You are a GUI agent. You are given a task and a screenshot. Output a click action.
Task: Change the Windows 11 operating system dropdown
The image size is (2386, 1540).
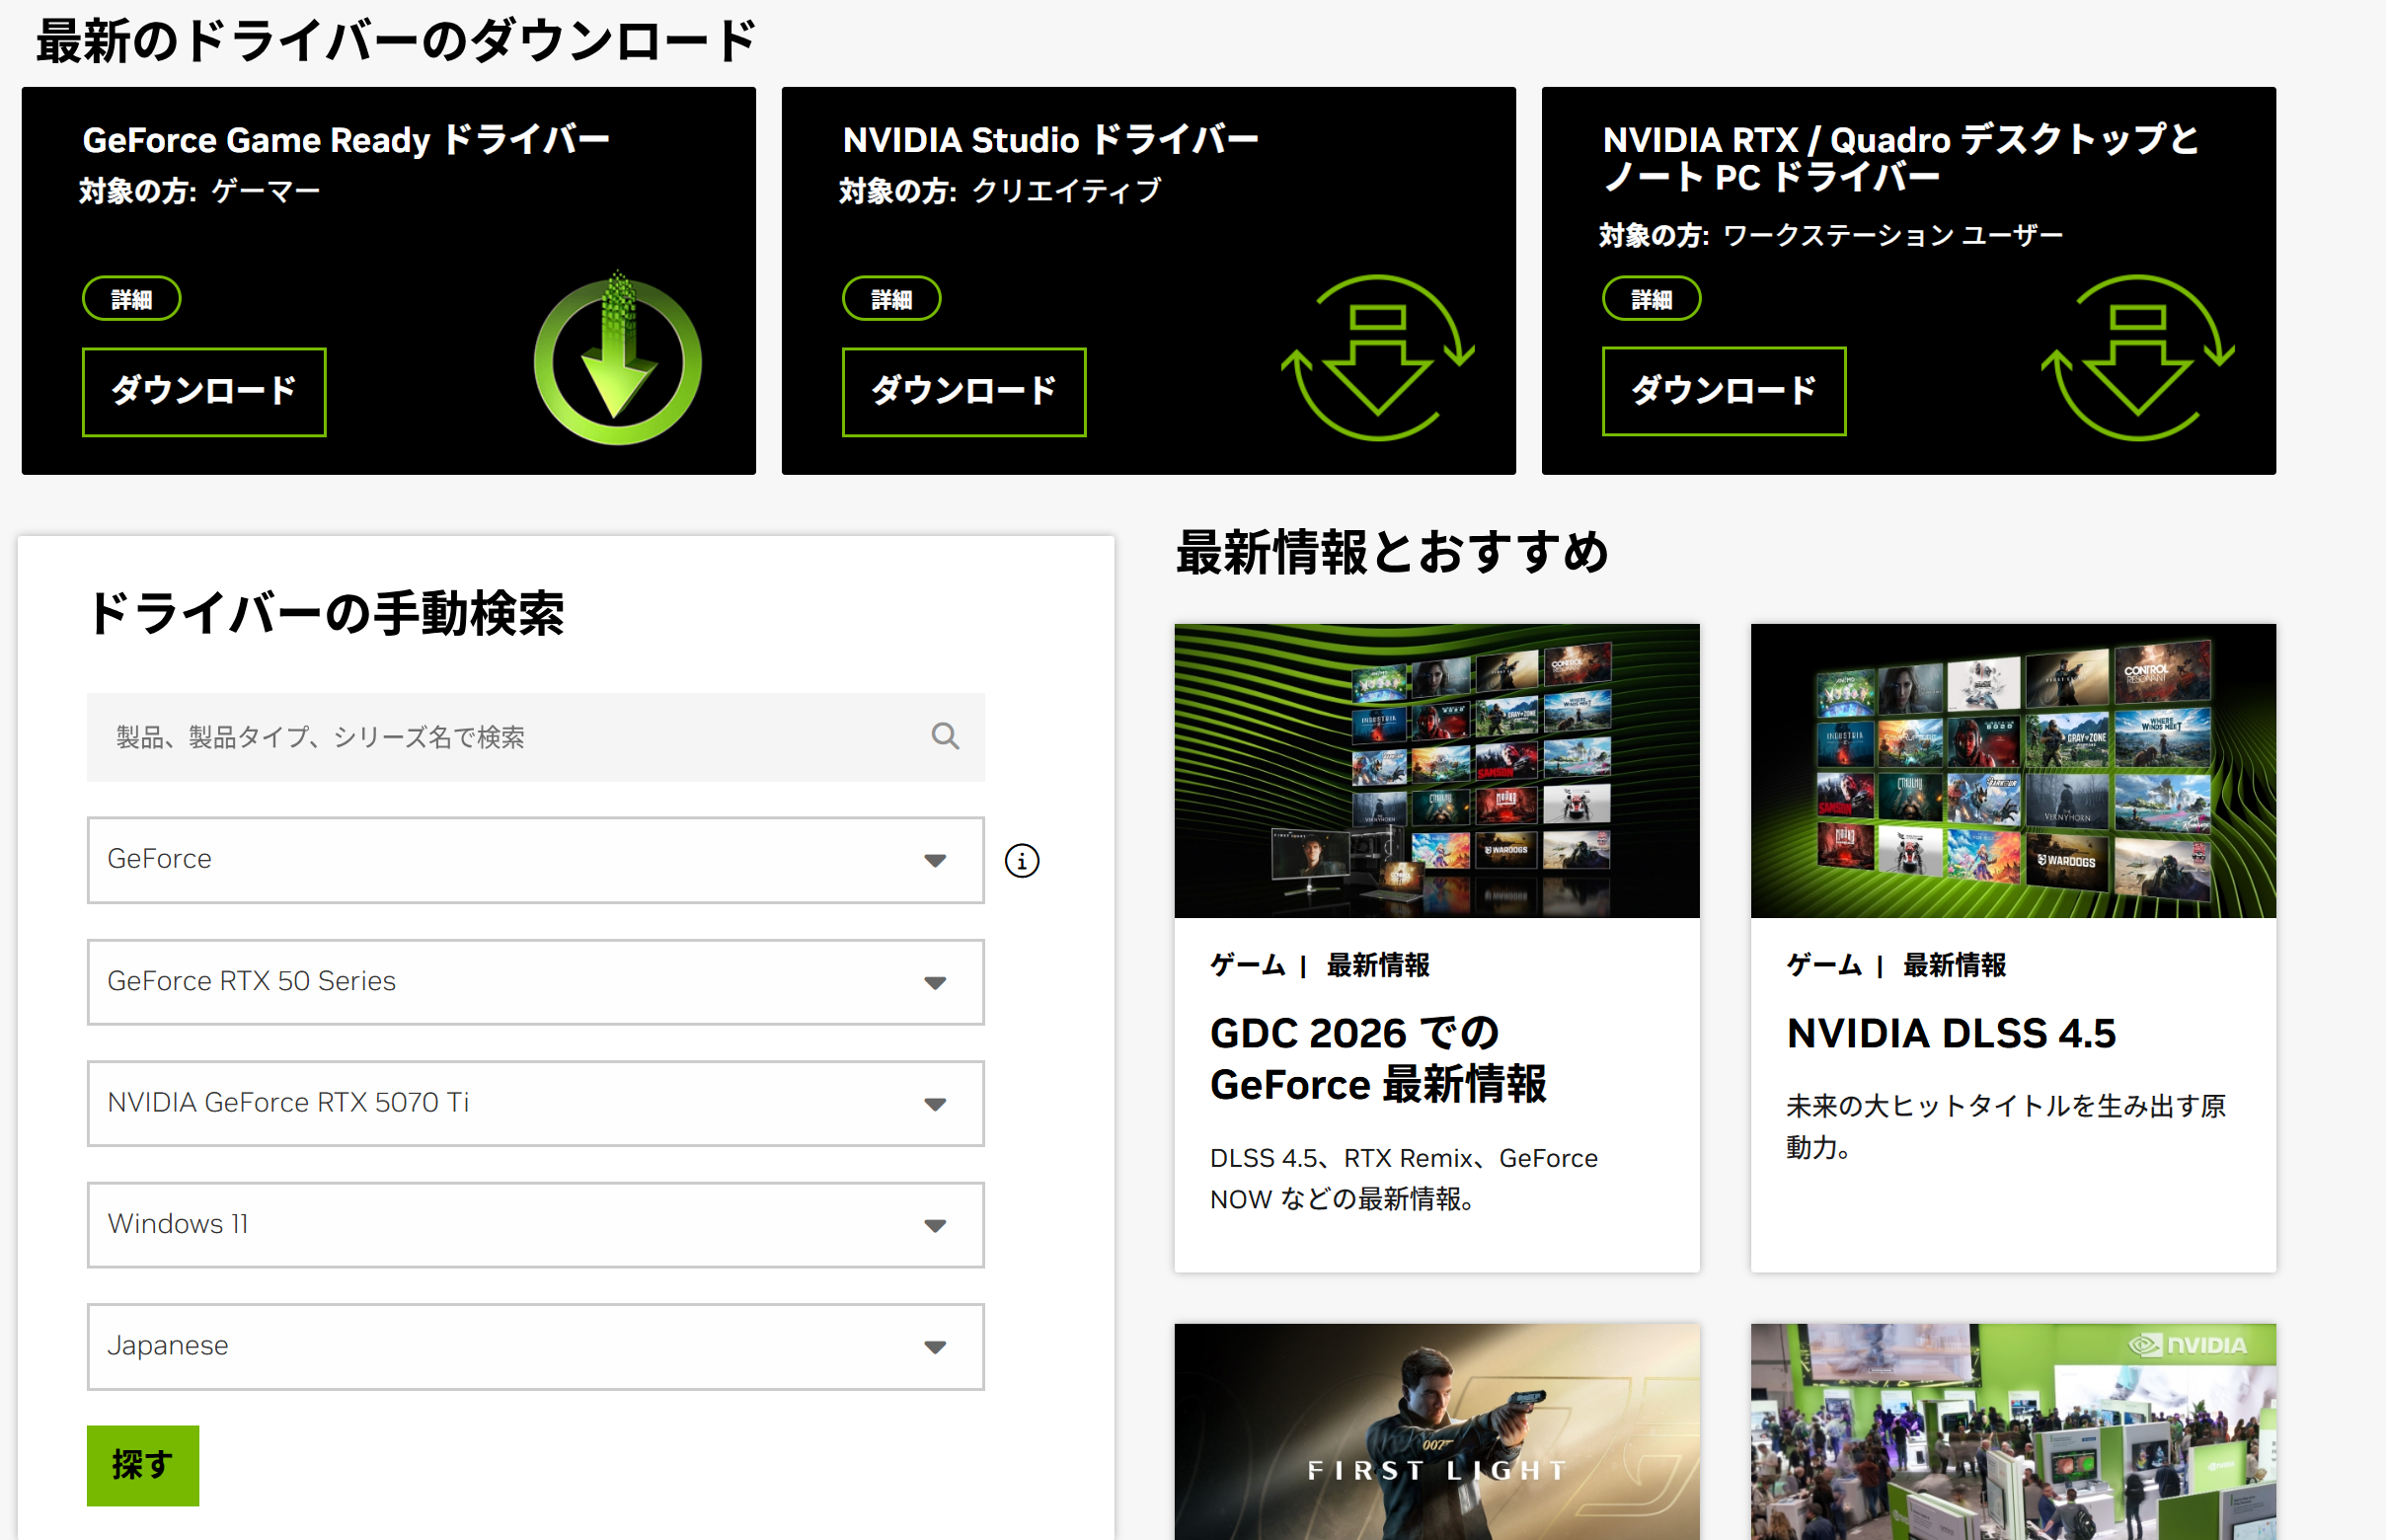point(535,1225)
